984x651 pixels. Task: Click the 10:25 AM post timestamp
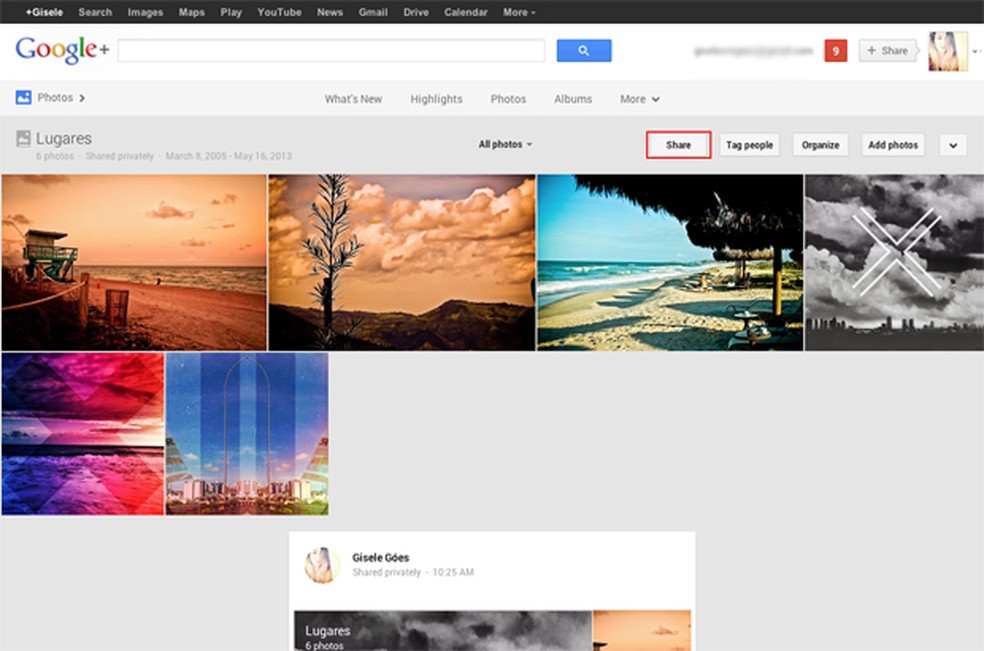point(453,573)
